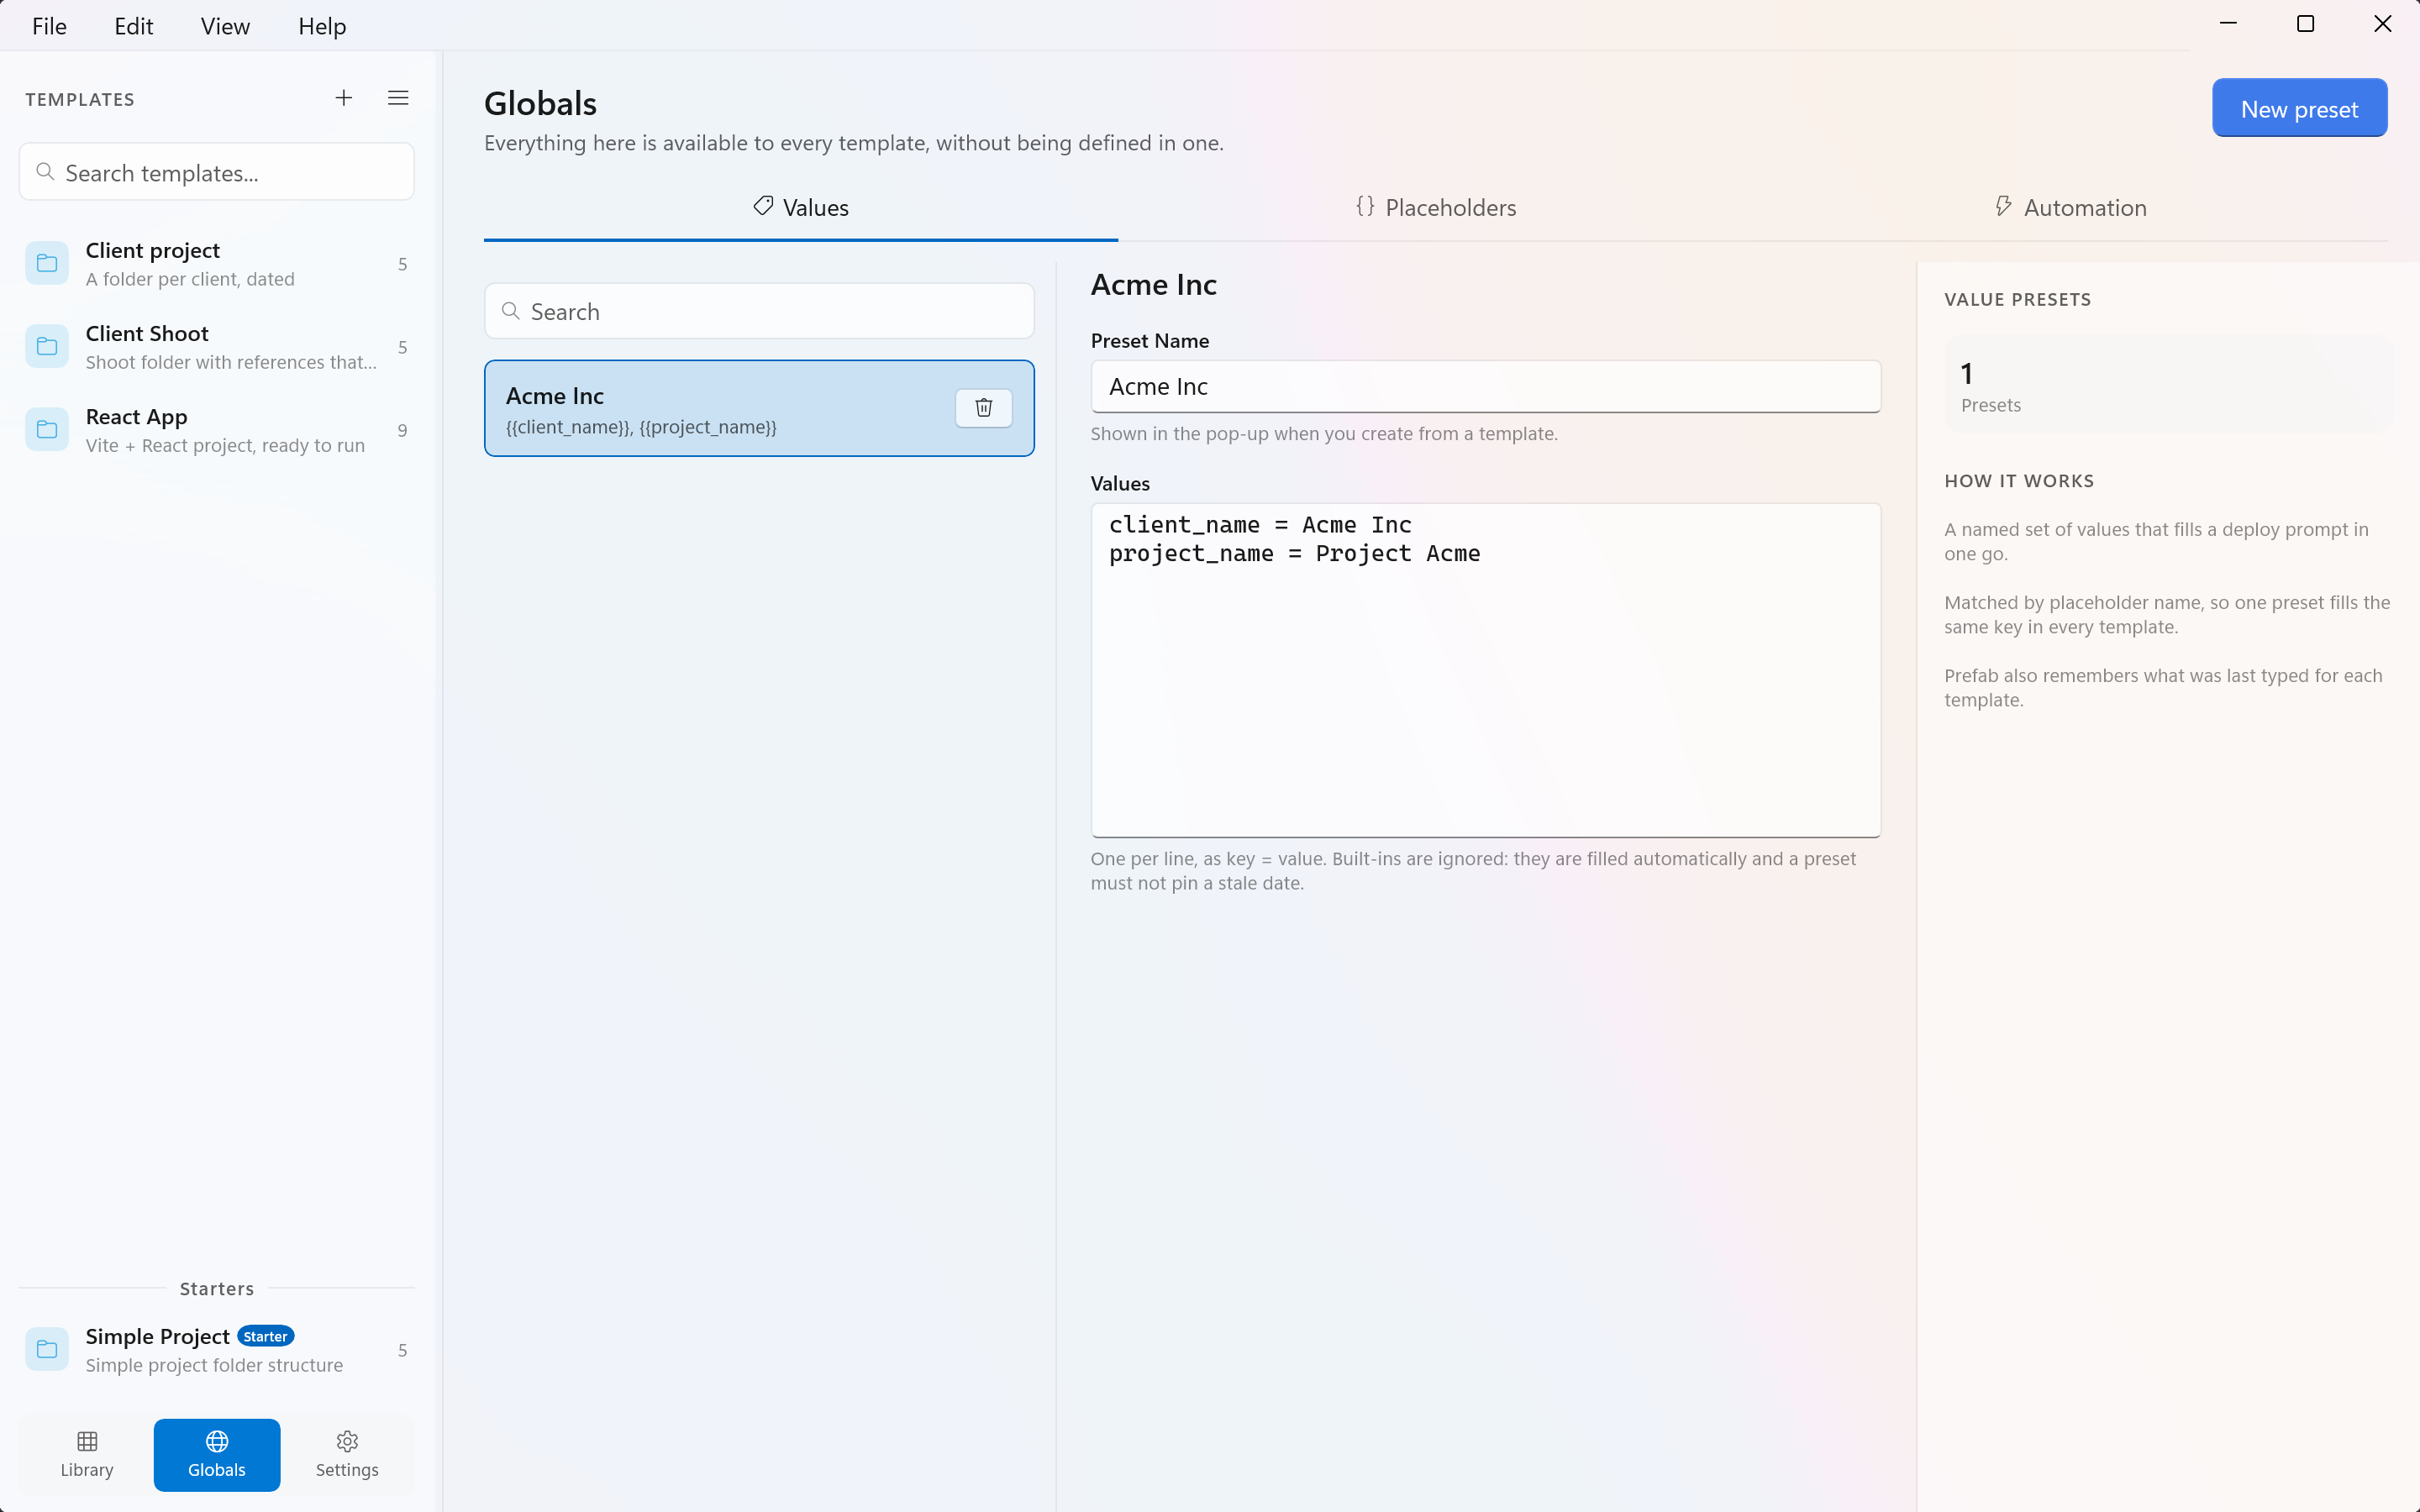Click the 'project_name = Project Acme' line
Screen dimensions: 2420x1512
[1295, 553]
